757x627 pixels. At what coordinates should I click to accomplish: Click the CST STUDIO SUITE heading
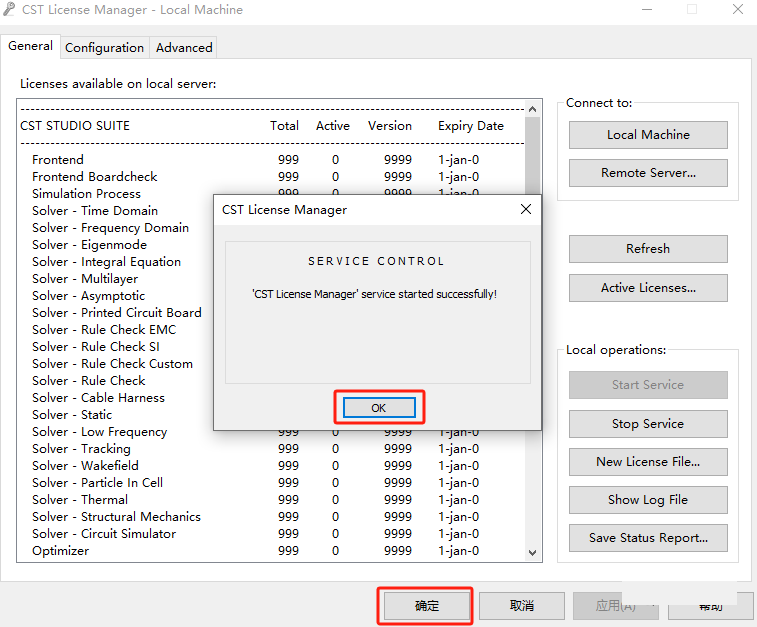click(75, 126)
